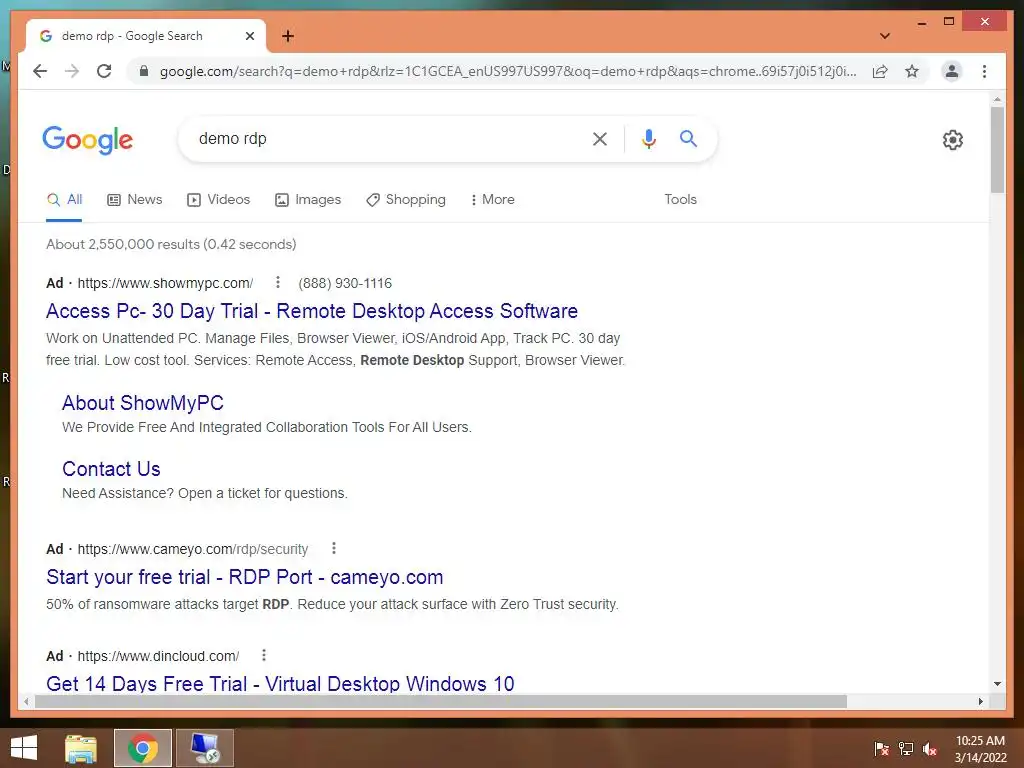Click the cameyo.com/rdp/security ad URL
This screenshot has width=1024, height=768.
(193, 549)
